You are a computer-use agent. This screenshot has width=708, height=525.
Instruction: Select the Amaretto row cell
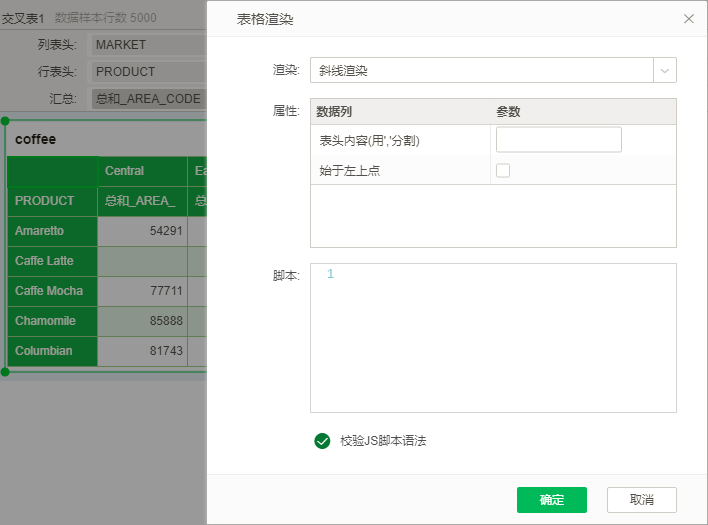coord(40,231)
